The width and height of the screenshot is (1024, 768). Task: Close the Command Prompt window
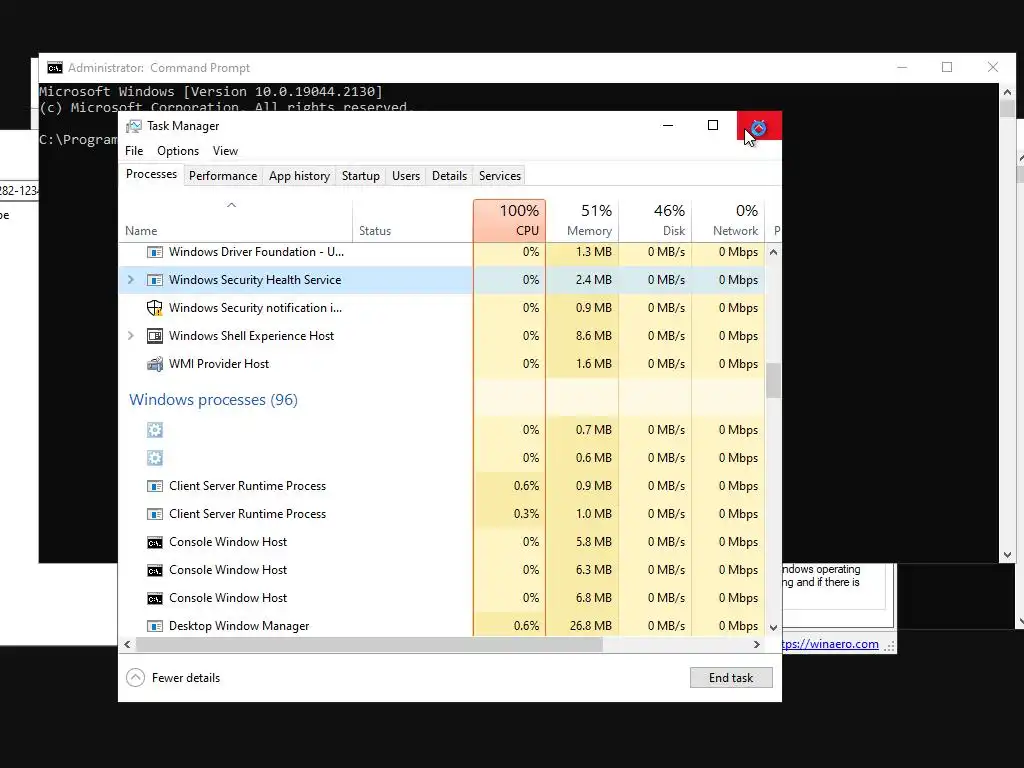[x=993, y=67]
